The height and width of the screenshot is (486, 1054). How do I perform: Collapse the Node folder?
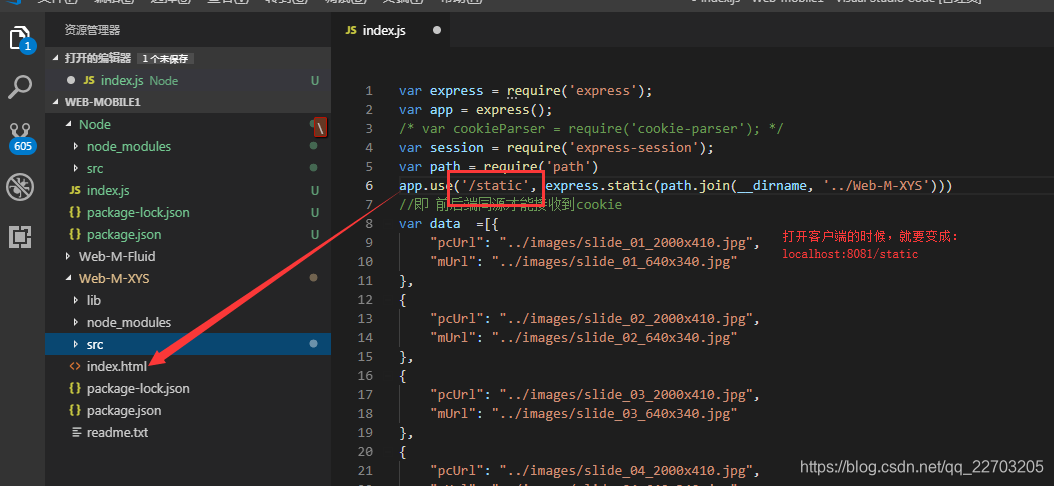pyautogui.click(x=68, y=124)
